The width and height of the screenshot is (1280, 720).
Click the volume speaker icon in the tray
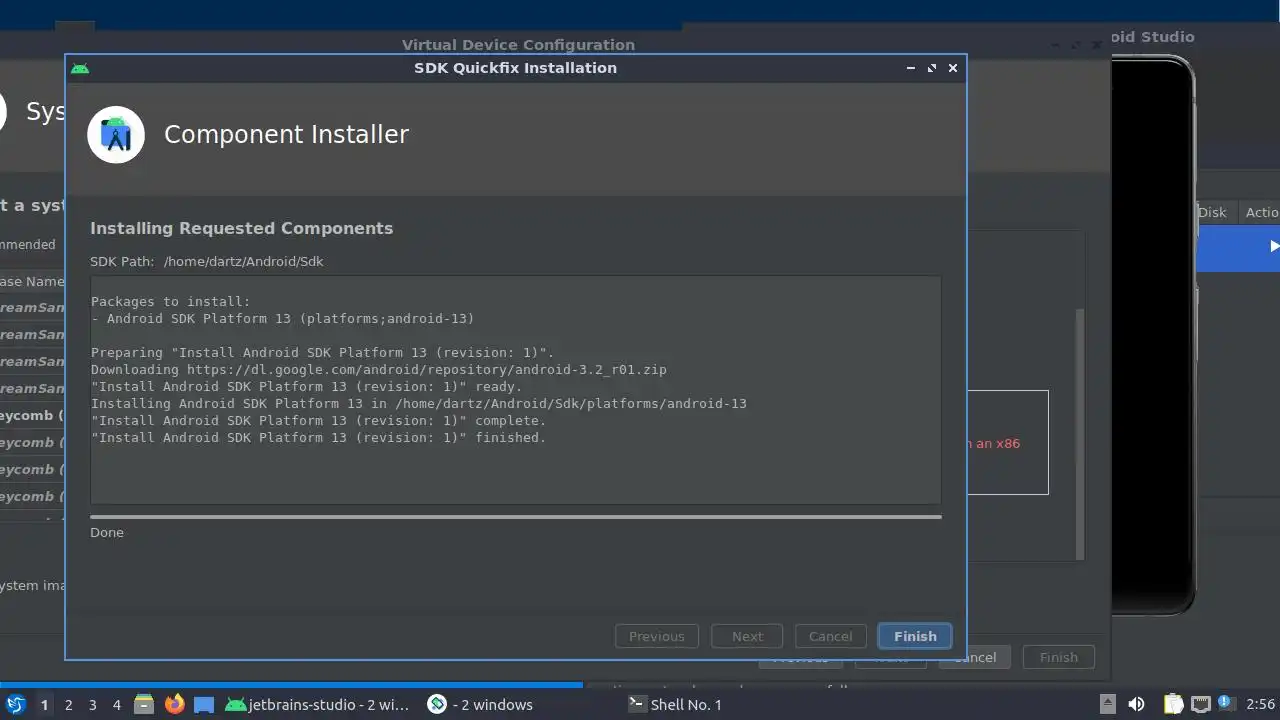(1136, 704)
